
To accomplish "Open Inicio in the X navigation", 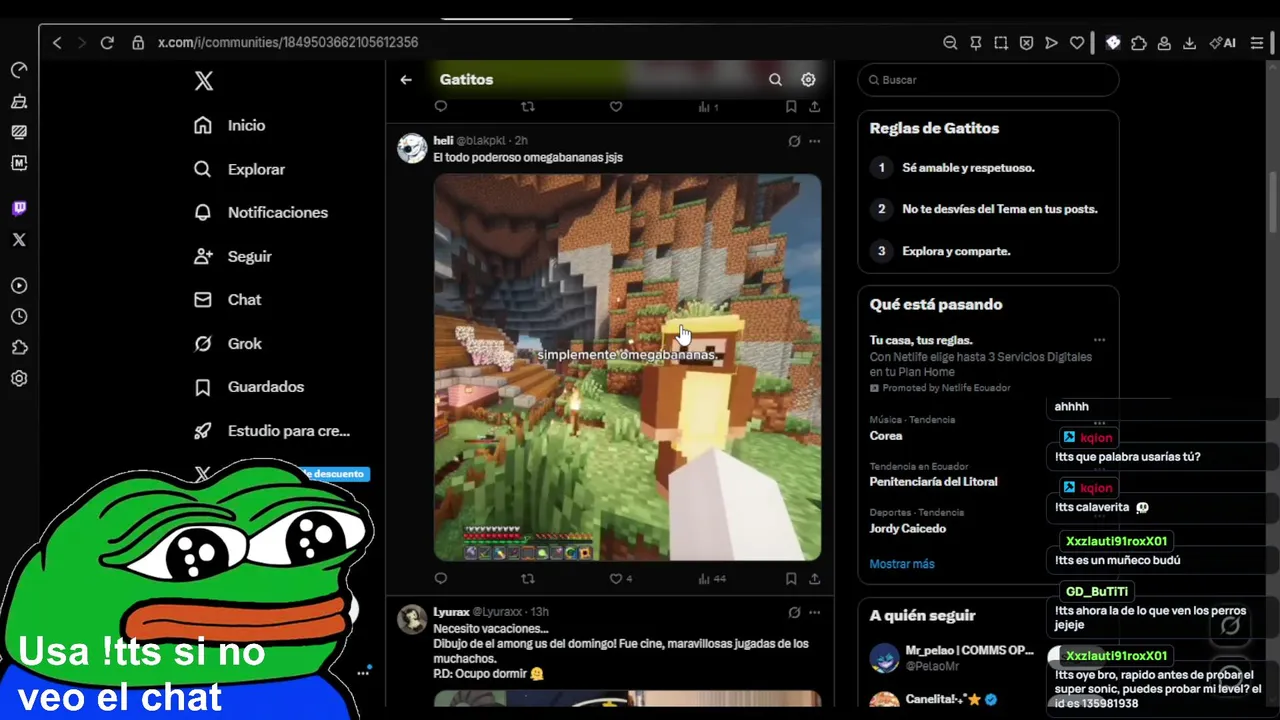I will coord(230,125).
